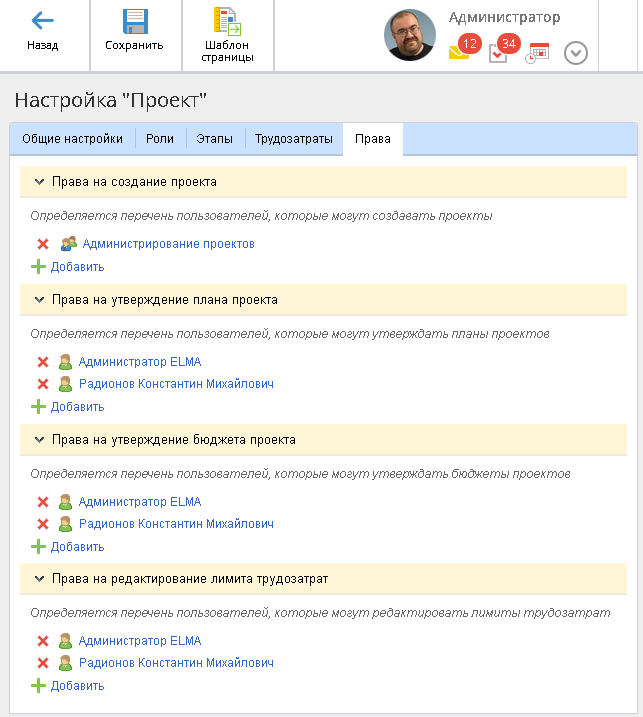Click Права на утверждение плана проекта heading text
The image size is (643, 717).
165,300
